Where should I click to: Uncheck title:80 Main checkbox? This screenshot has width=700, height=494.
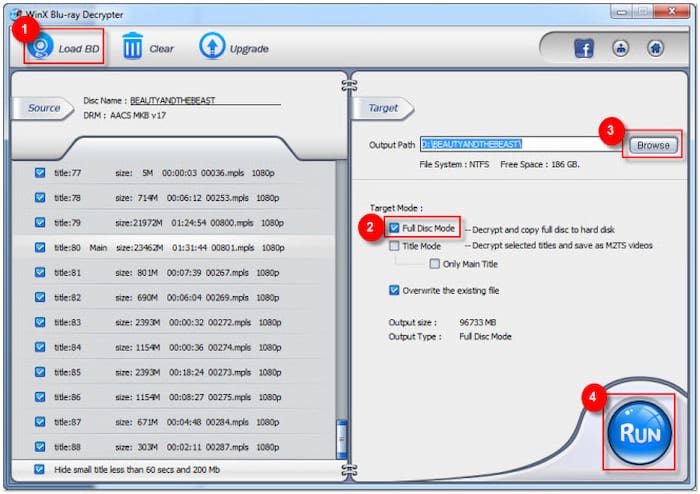(40, 247)
